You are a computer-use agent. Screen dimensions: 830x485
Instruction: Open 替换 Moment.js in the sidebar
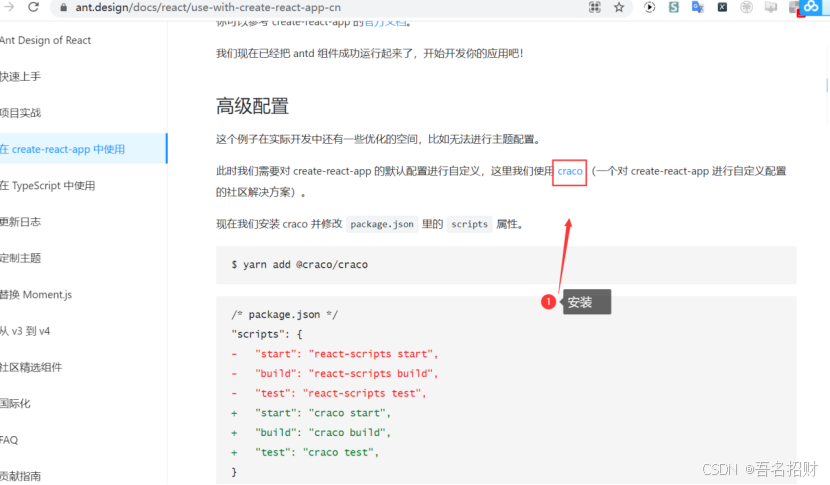coord(36,295)
